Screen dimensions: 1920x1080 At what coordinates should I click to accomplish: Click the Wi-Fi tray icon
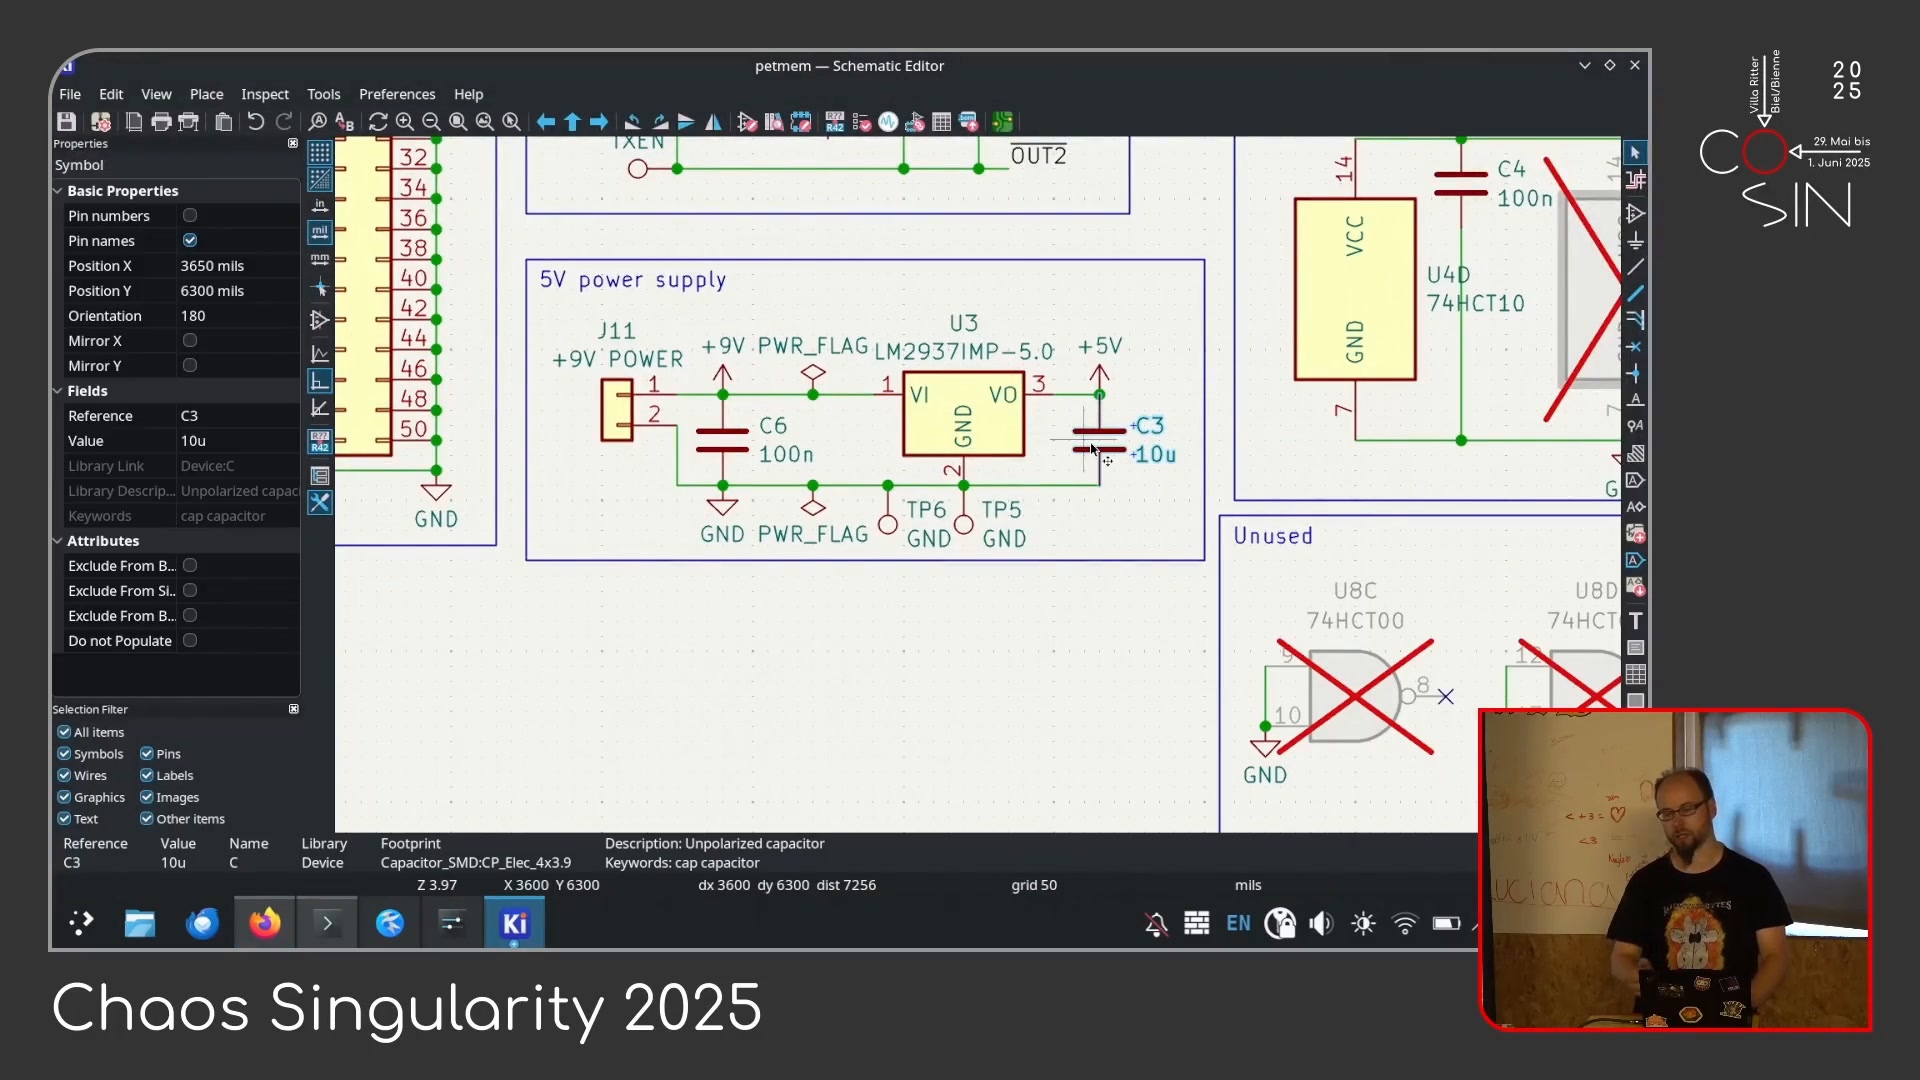(1404, 923)
